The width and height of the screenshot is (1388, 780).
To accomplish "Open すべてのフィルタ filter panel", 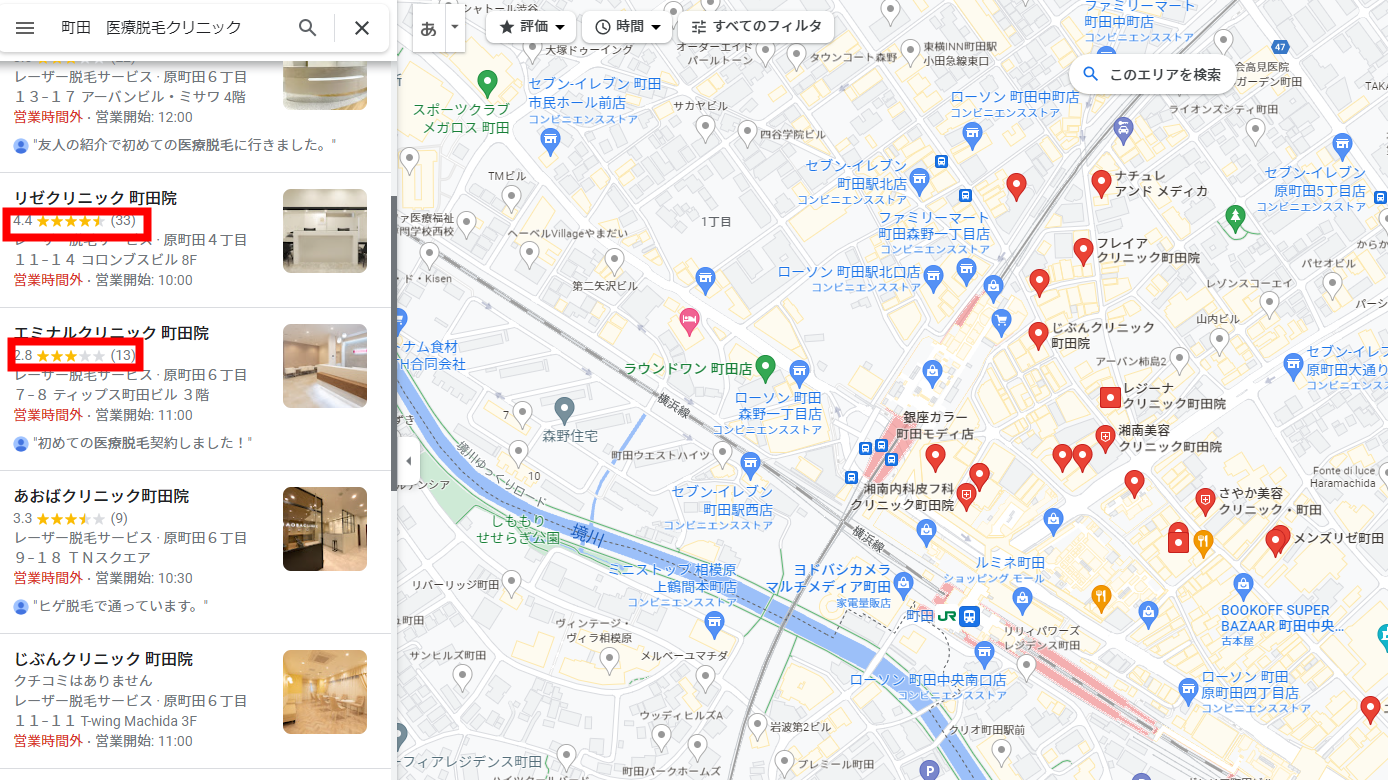I will pyautogui.click(x=756, y=27).
